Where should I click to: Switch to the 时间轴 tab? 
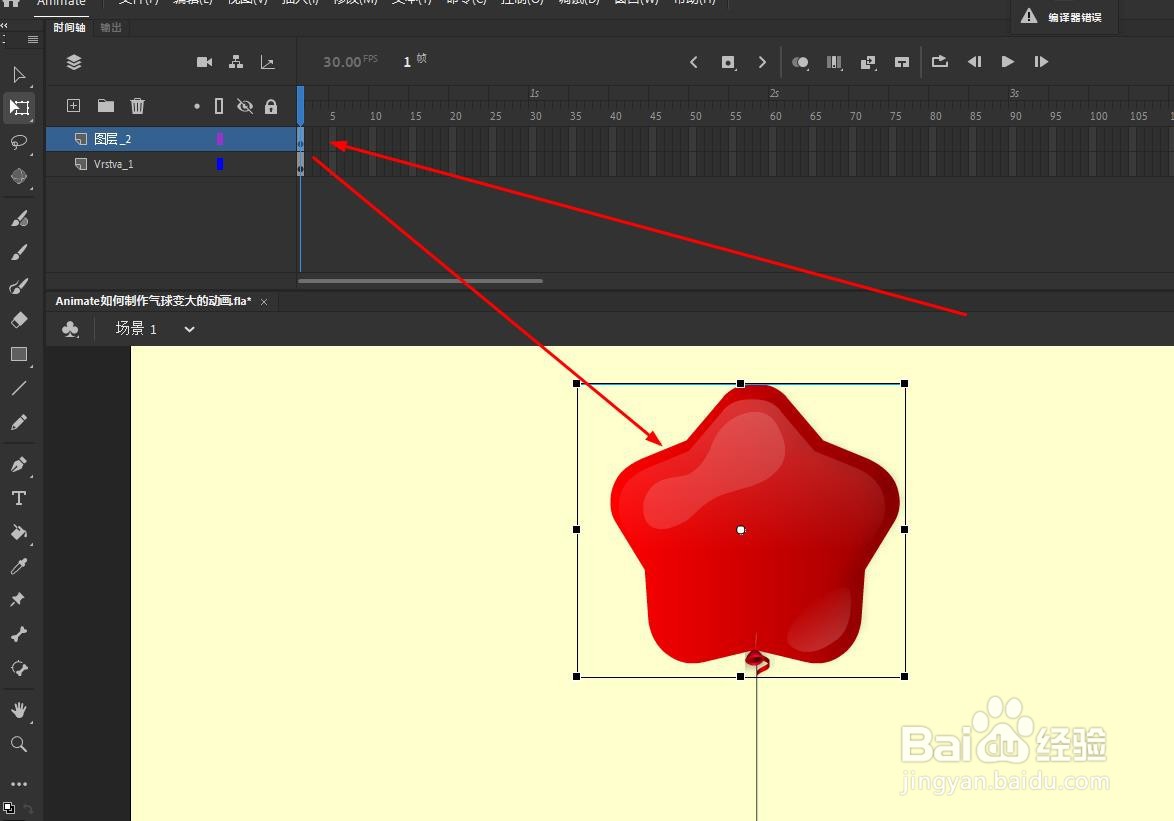click(69, 28)
